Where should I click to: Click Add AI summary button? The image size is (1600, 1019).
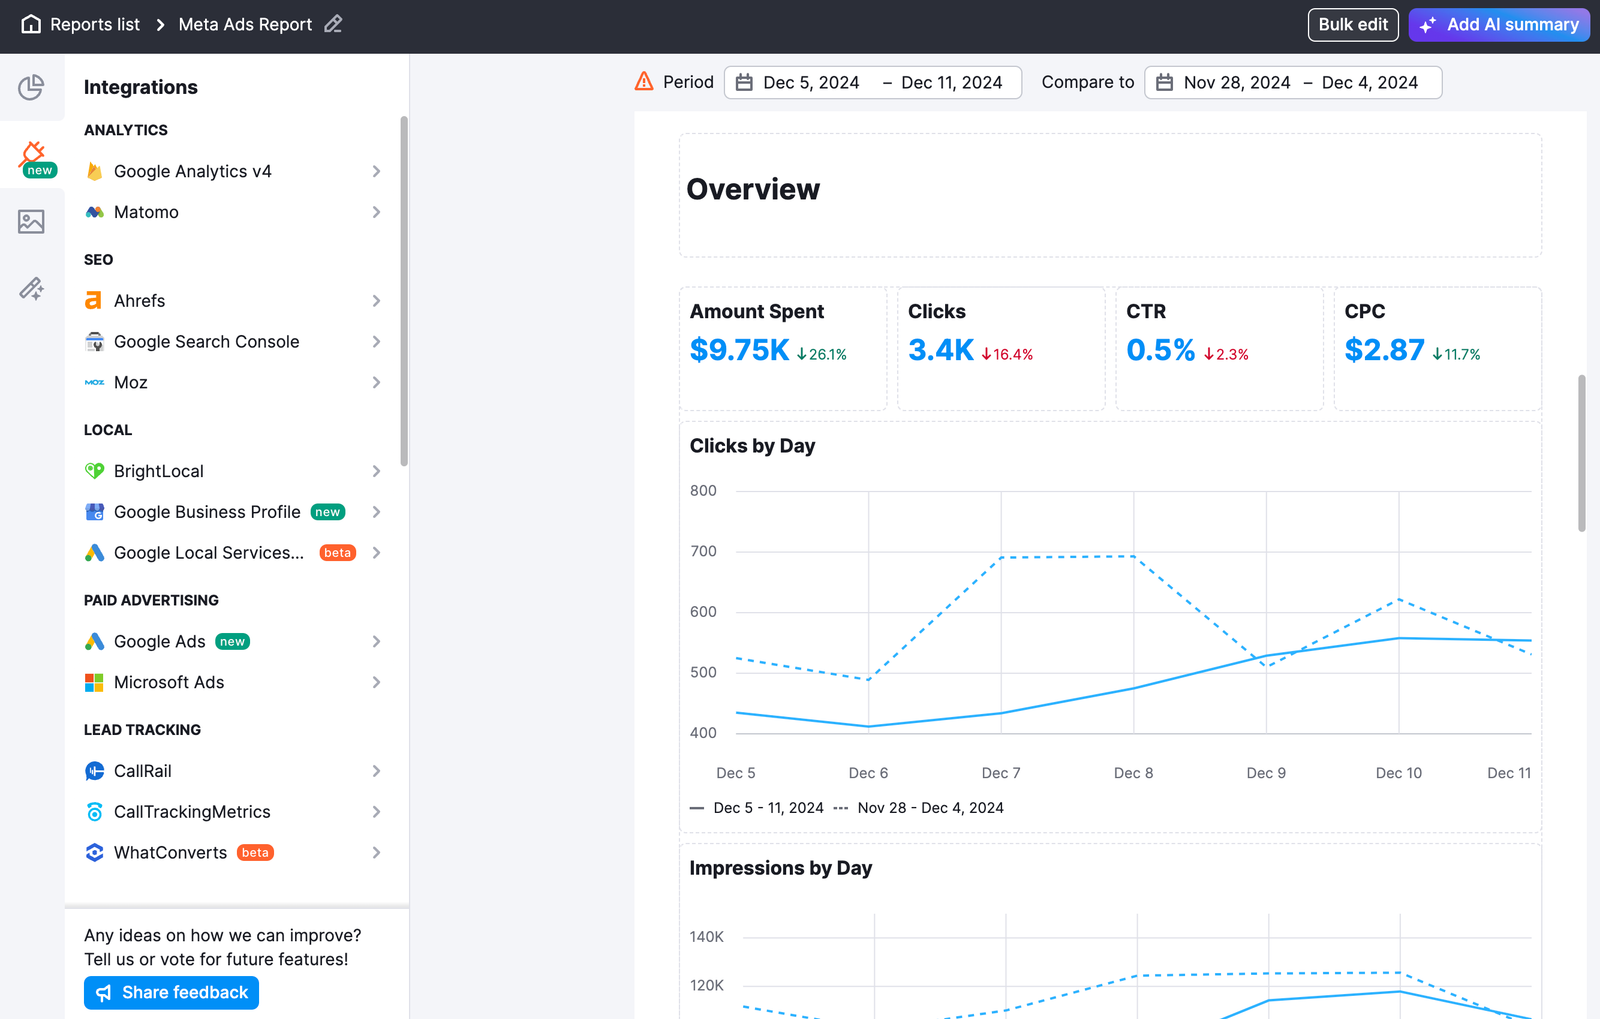(x=1499, y=25)
